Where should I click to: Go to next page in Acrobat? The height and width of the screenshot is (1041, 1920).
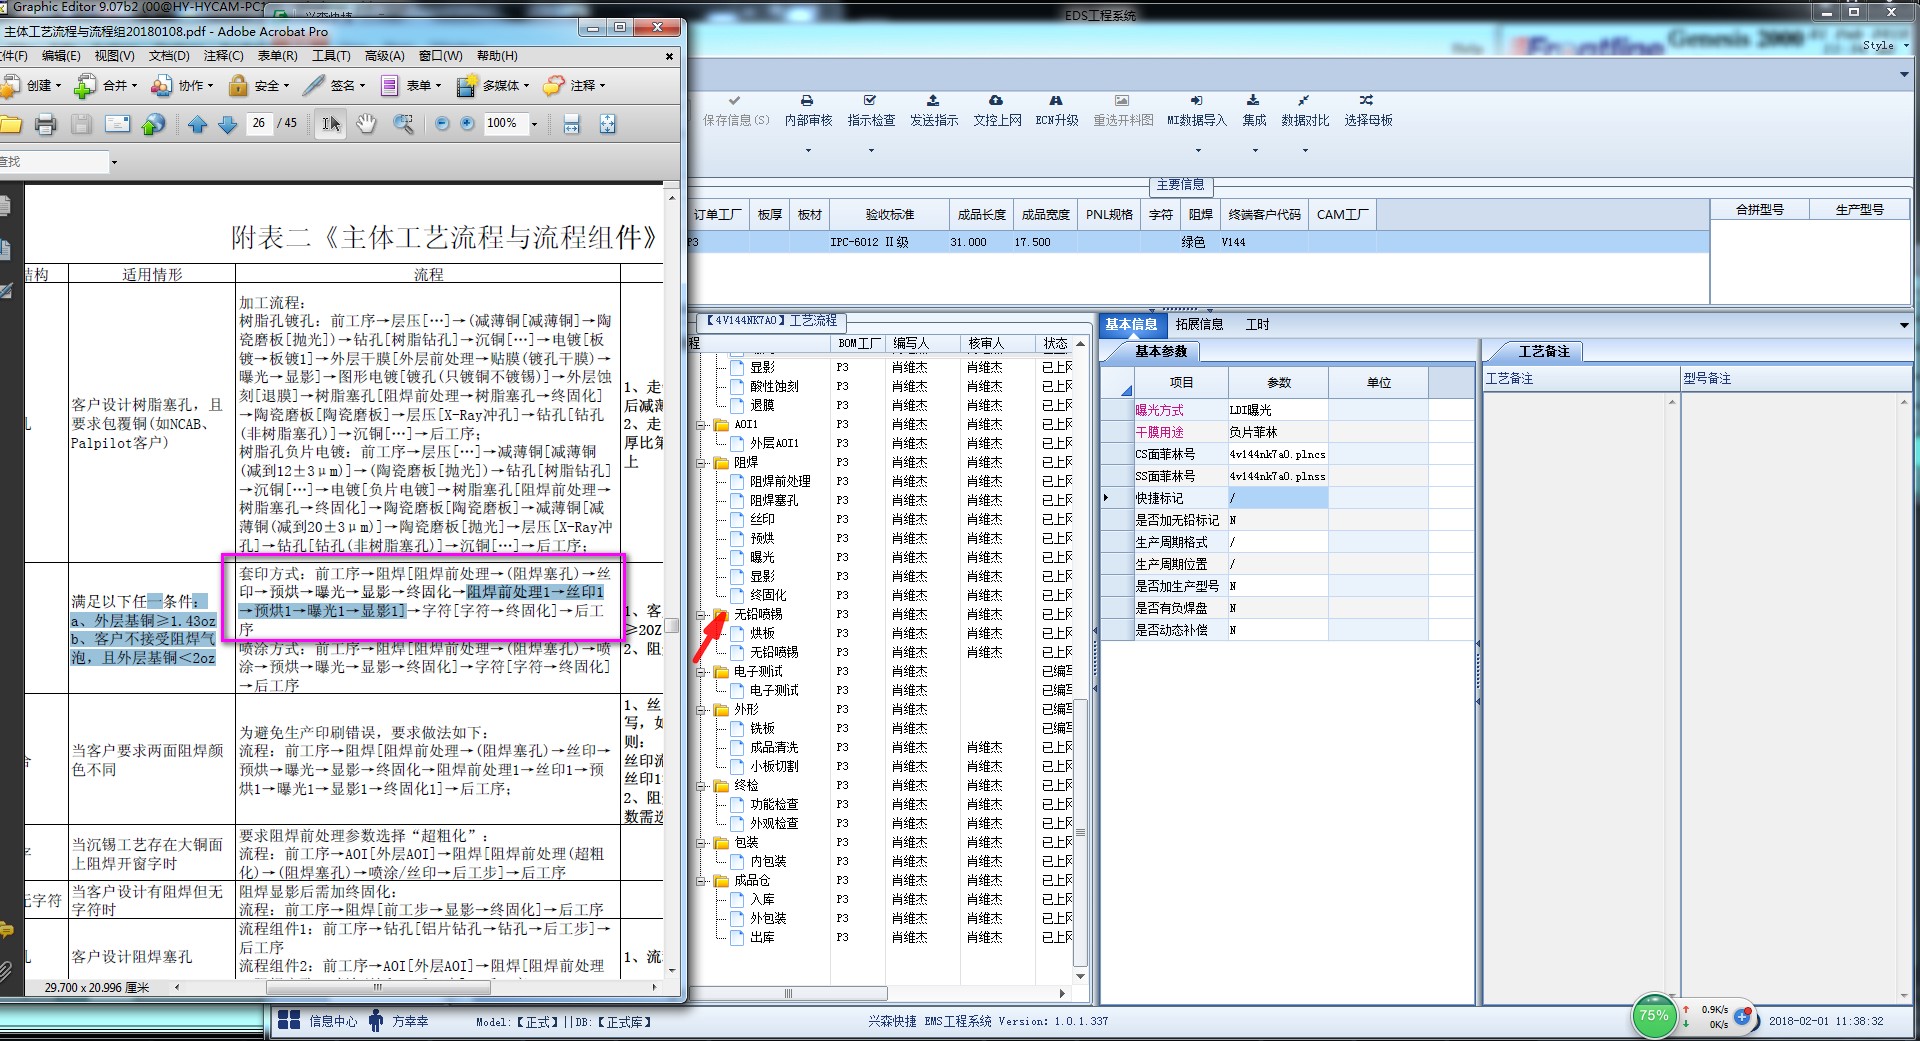point(227,124)
